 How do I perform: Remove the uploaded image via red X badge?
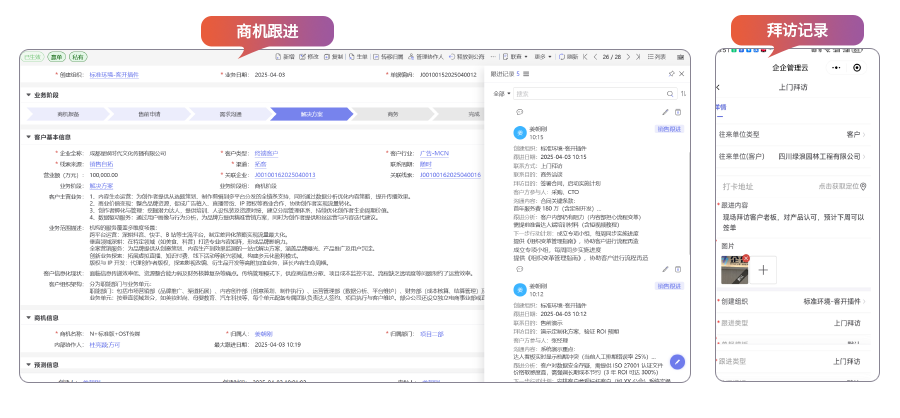click(x=743, y=259)
